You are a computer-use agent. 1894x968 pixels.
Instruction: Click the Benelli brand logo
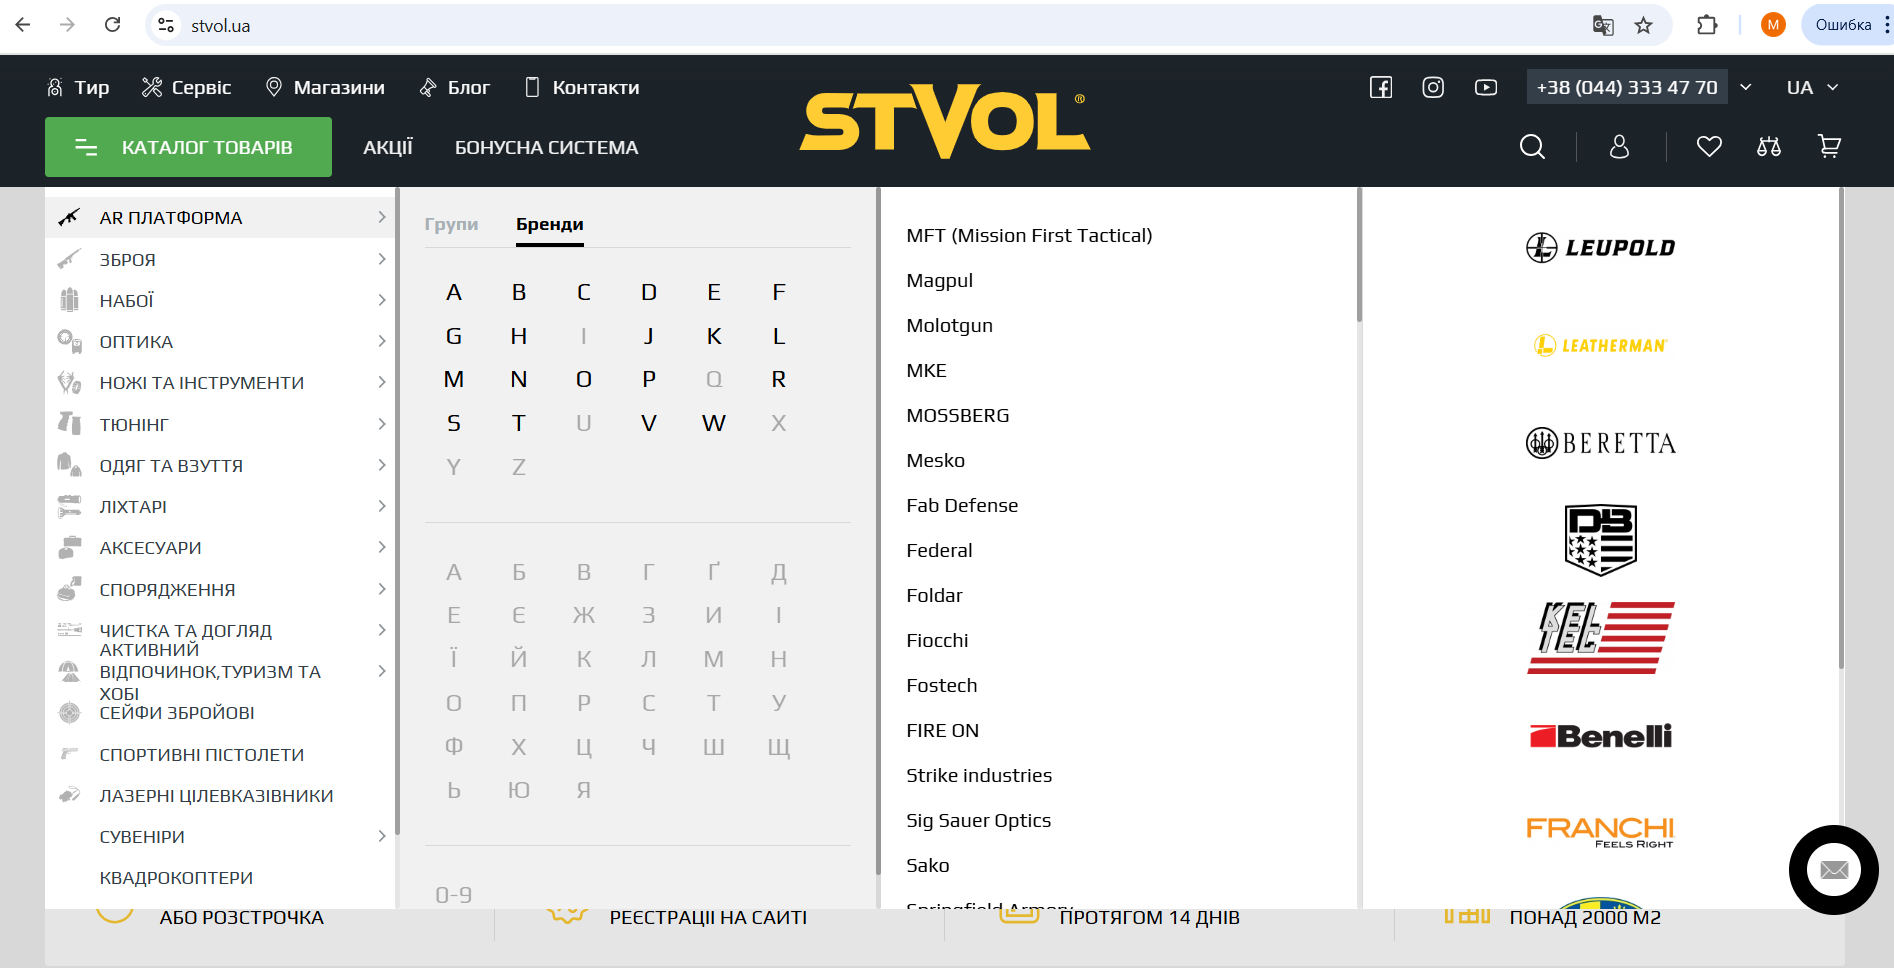pos(1601,736)
